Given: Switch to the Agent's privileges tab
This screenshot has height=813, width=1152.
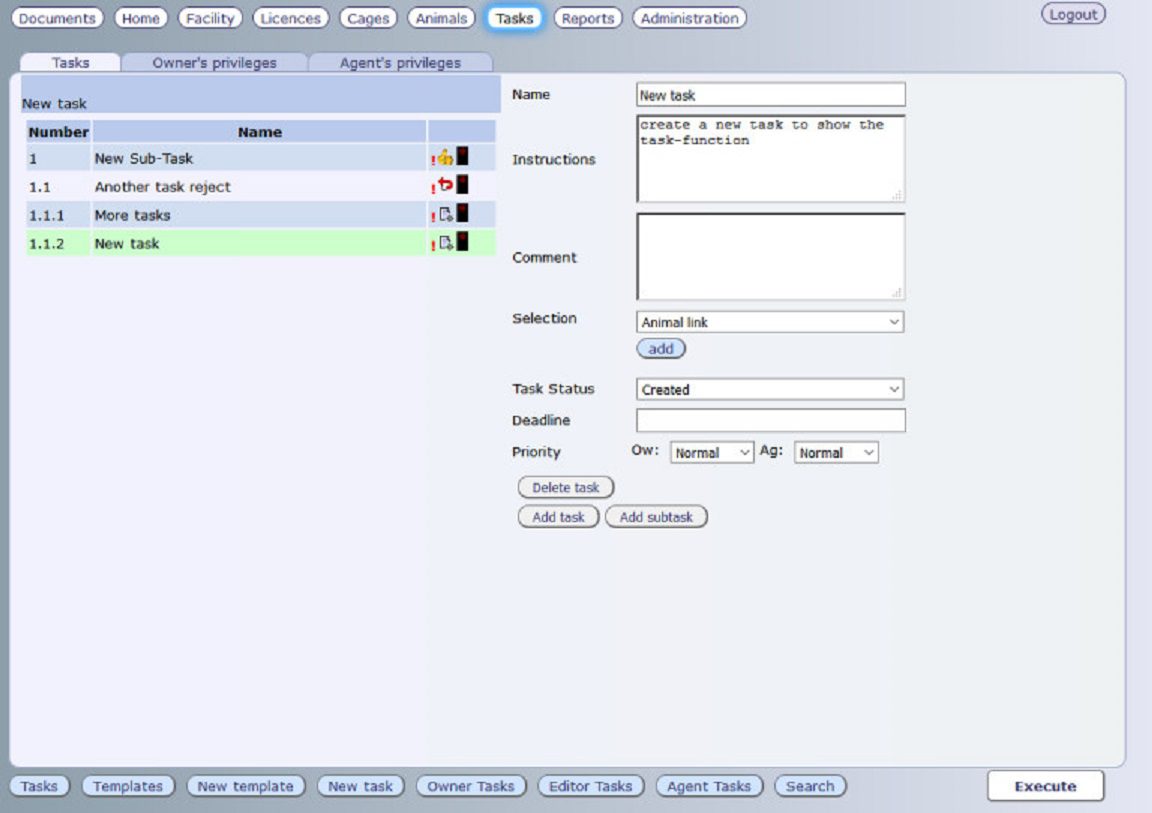Looking at the screenshot, I should (400, 62).
